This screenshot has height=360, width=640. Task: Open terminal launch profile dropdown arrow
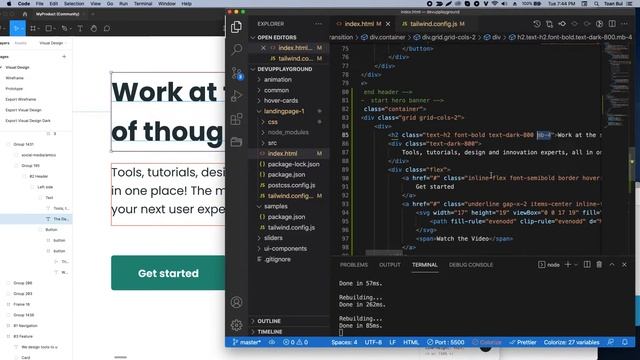(x=576, y=265)
